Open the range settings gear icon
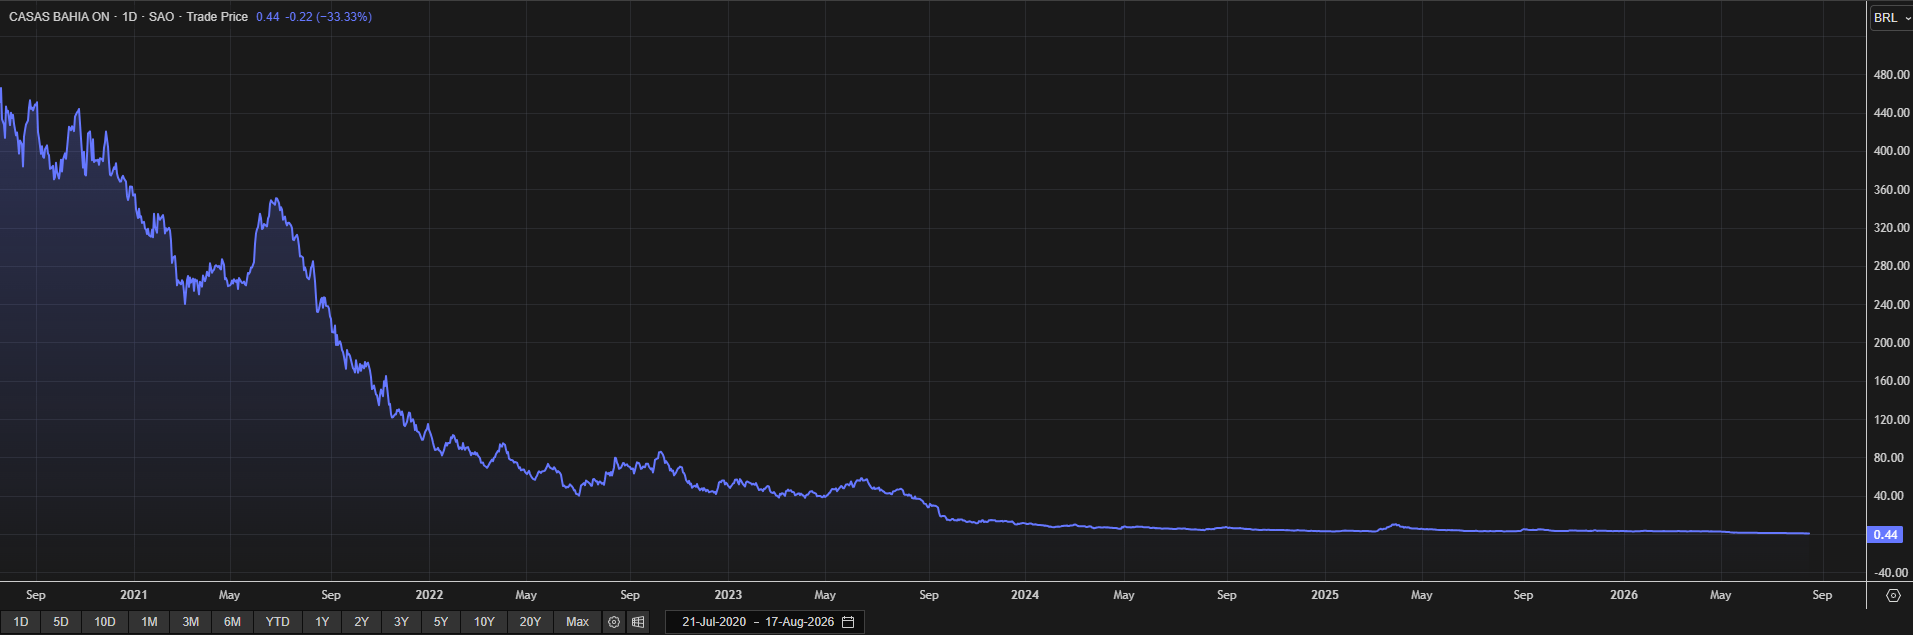Viewport: 1913px width, 635px height. click(x=614, y=622)
